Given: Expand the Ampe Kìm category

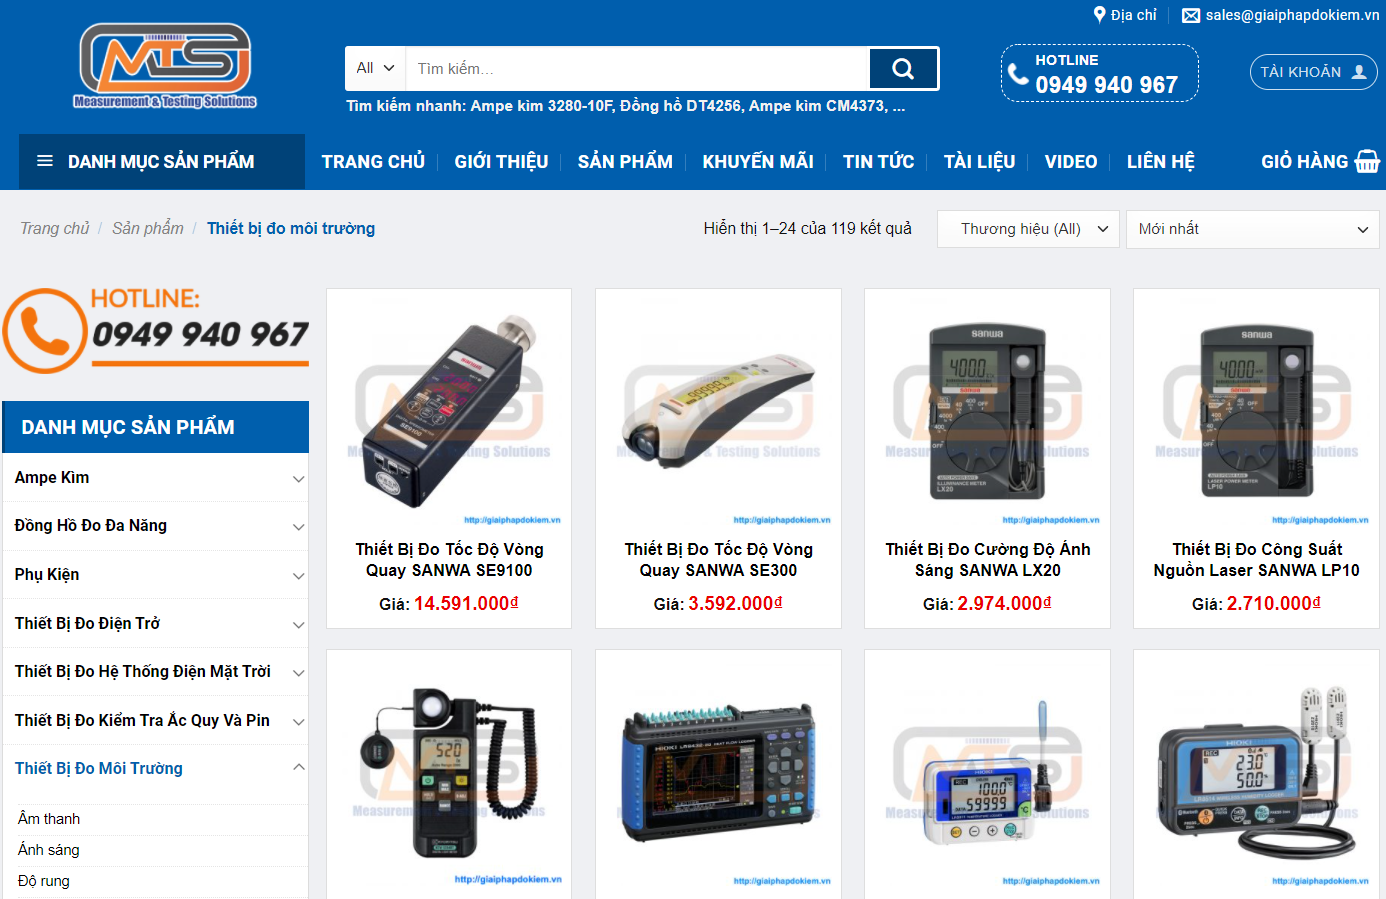Looking at the screenshot, I should click(298, 479).
